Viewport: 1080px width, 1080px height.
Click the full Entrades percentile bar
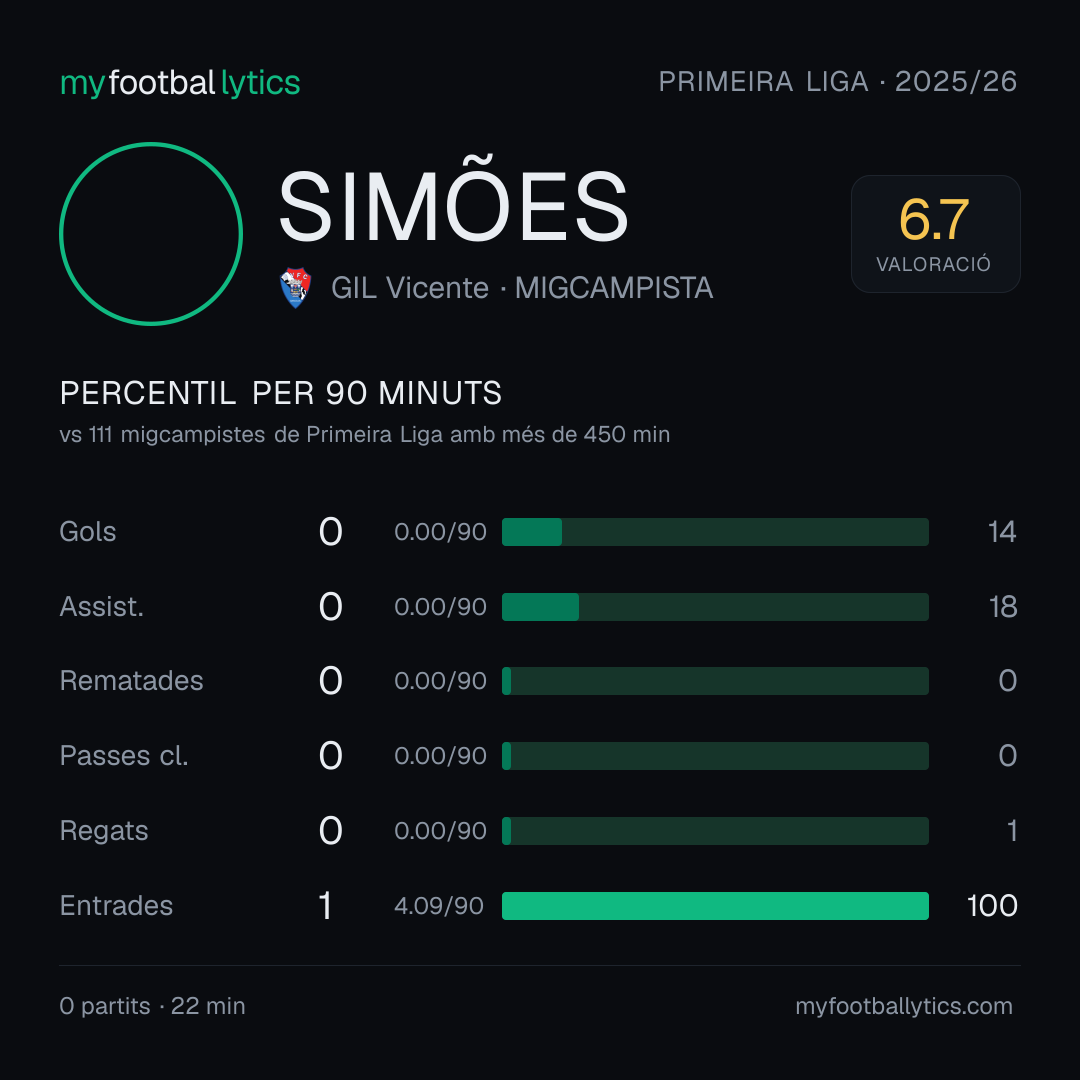(x=715, y=906)
